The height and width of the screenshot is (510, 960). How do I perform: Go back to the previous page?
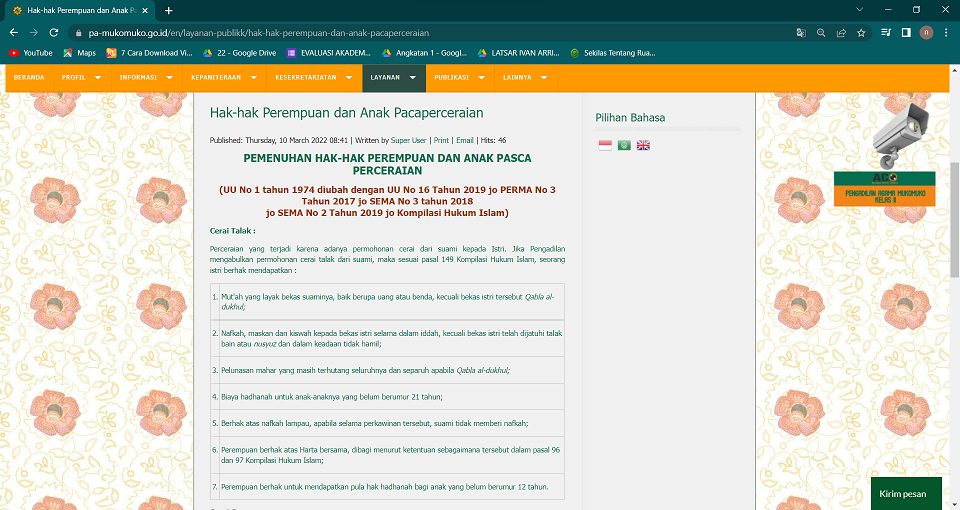(13, 32)
